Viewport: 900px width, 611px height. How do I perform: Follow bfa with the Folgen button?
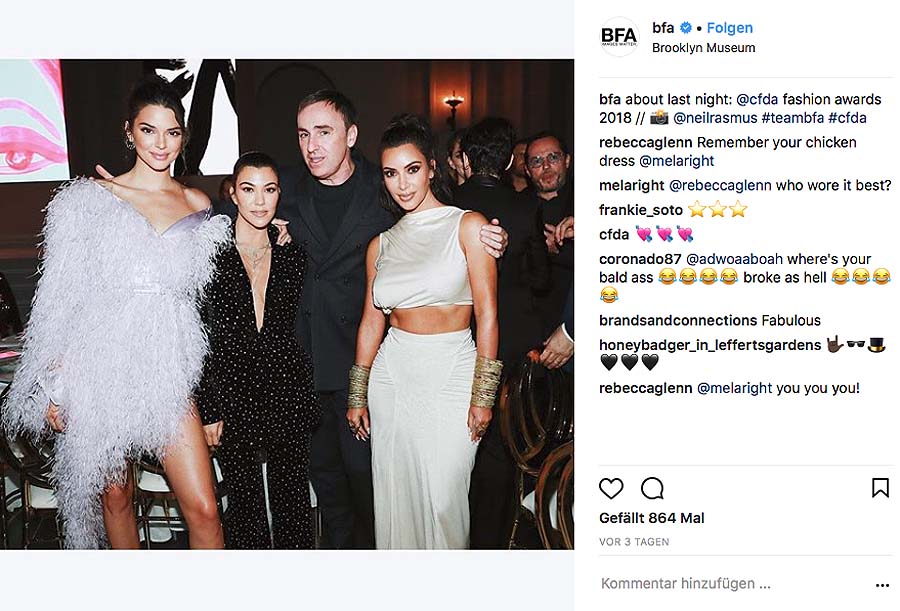tap(730, 28)
